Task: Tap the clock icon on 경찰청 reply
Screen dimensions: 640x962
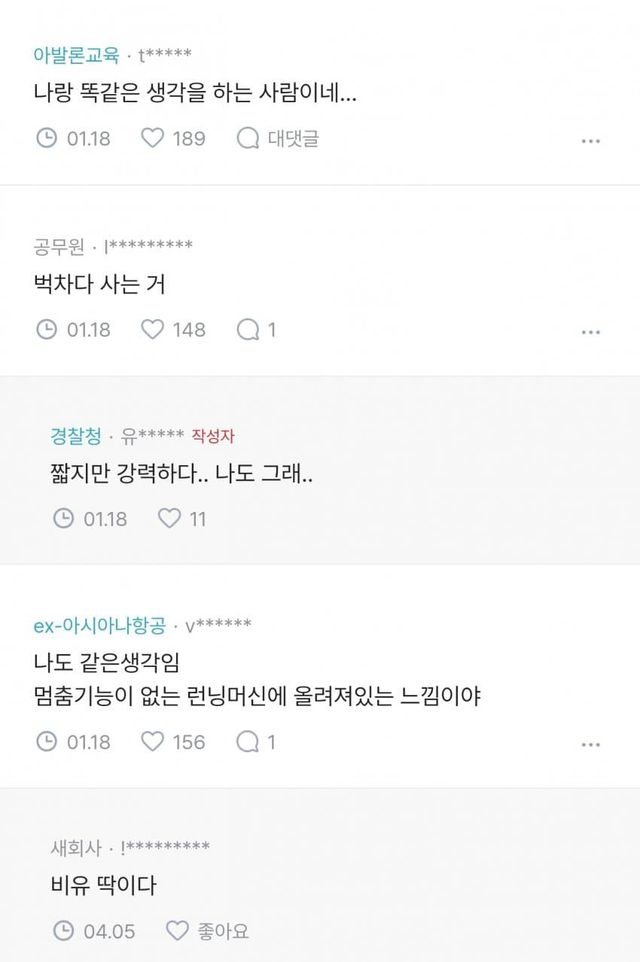Action: click(x=63, y=518)
